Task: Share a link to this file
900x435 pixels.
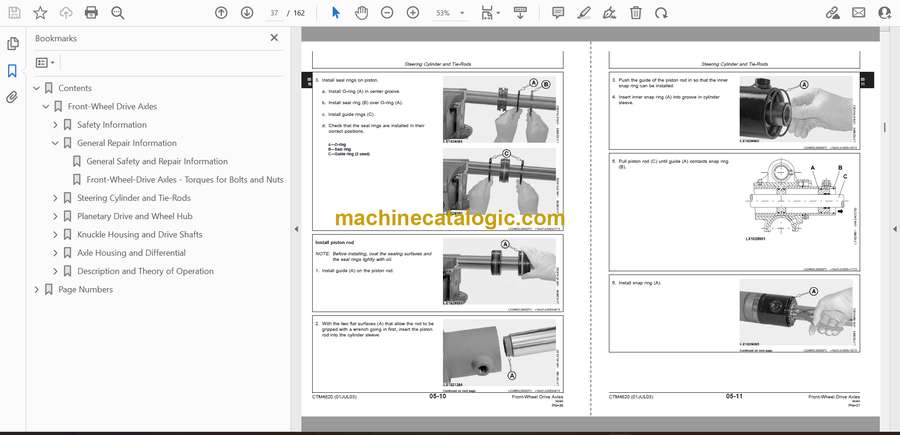Action: (x=832, y=13)
